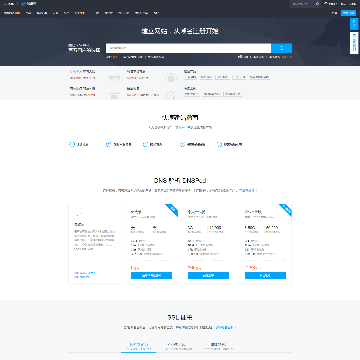Click the fourth circular feature icon in the features row
Screen dimensions: 360x360
click(x=182, y=144)
